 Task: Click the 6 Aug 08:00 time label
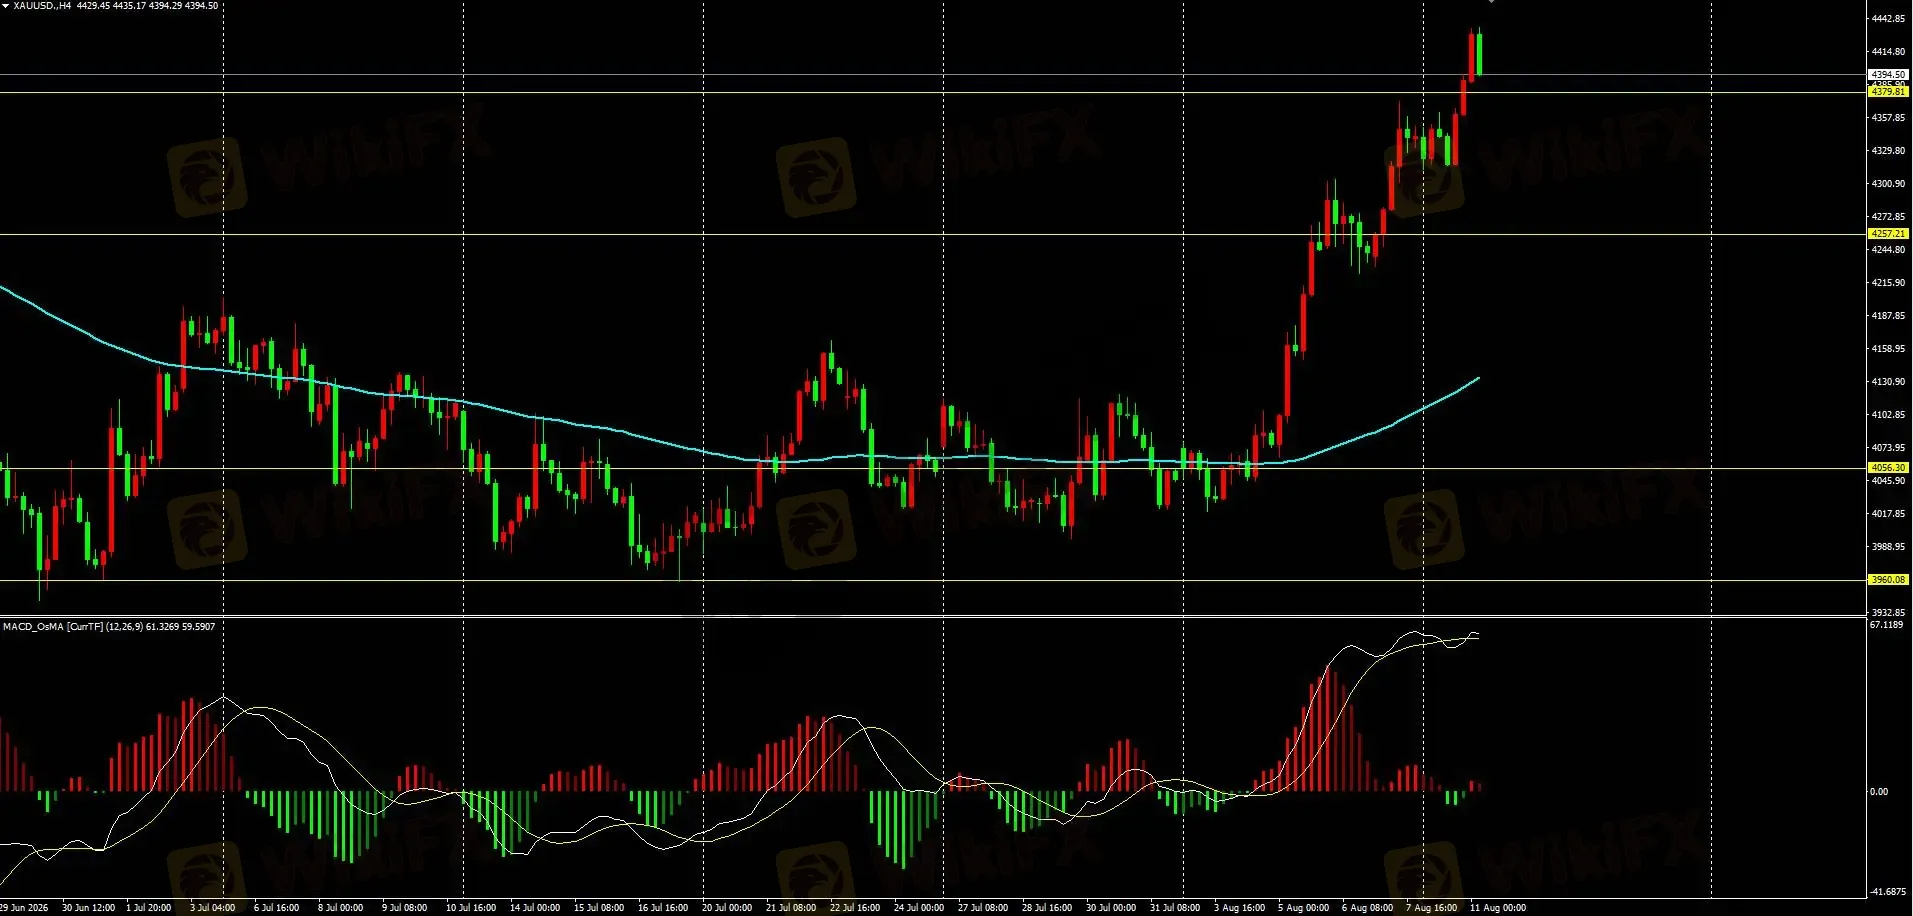point(1367,908)
